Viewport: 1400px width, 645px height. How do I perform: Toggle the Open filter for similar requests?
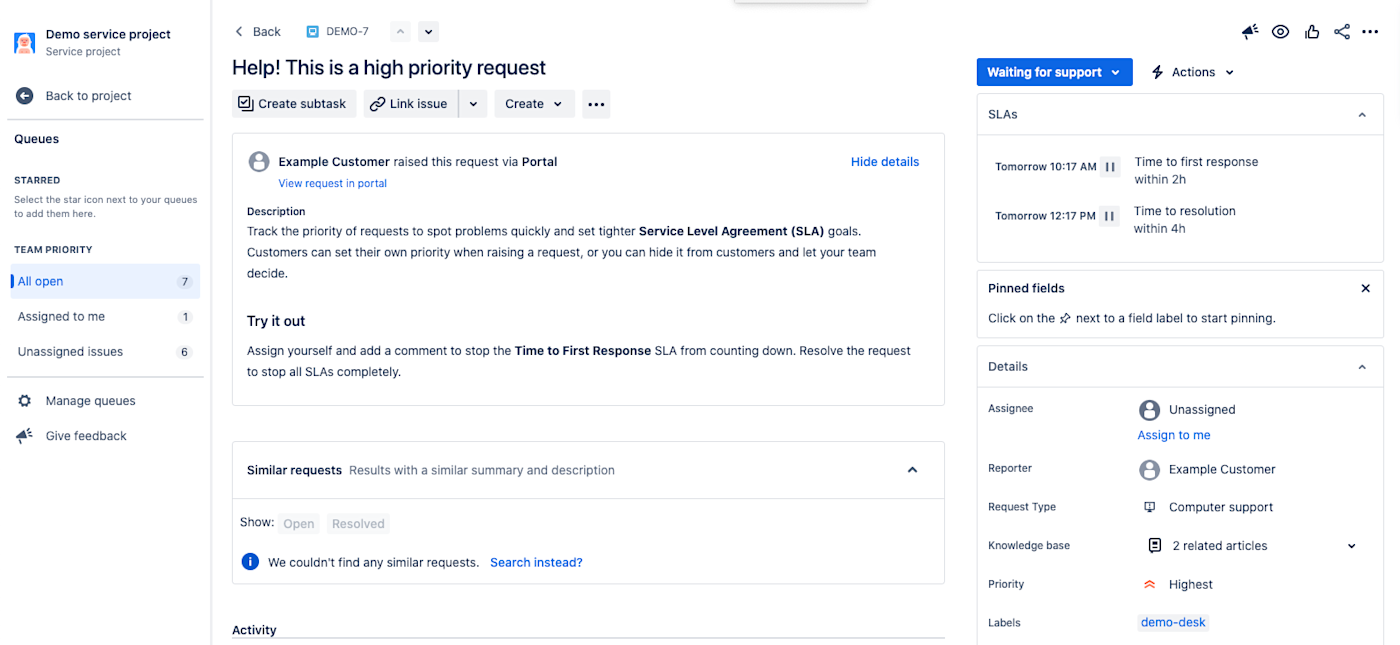pos(298,524)
